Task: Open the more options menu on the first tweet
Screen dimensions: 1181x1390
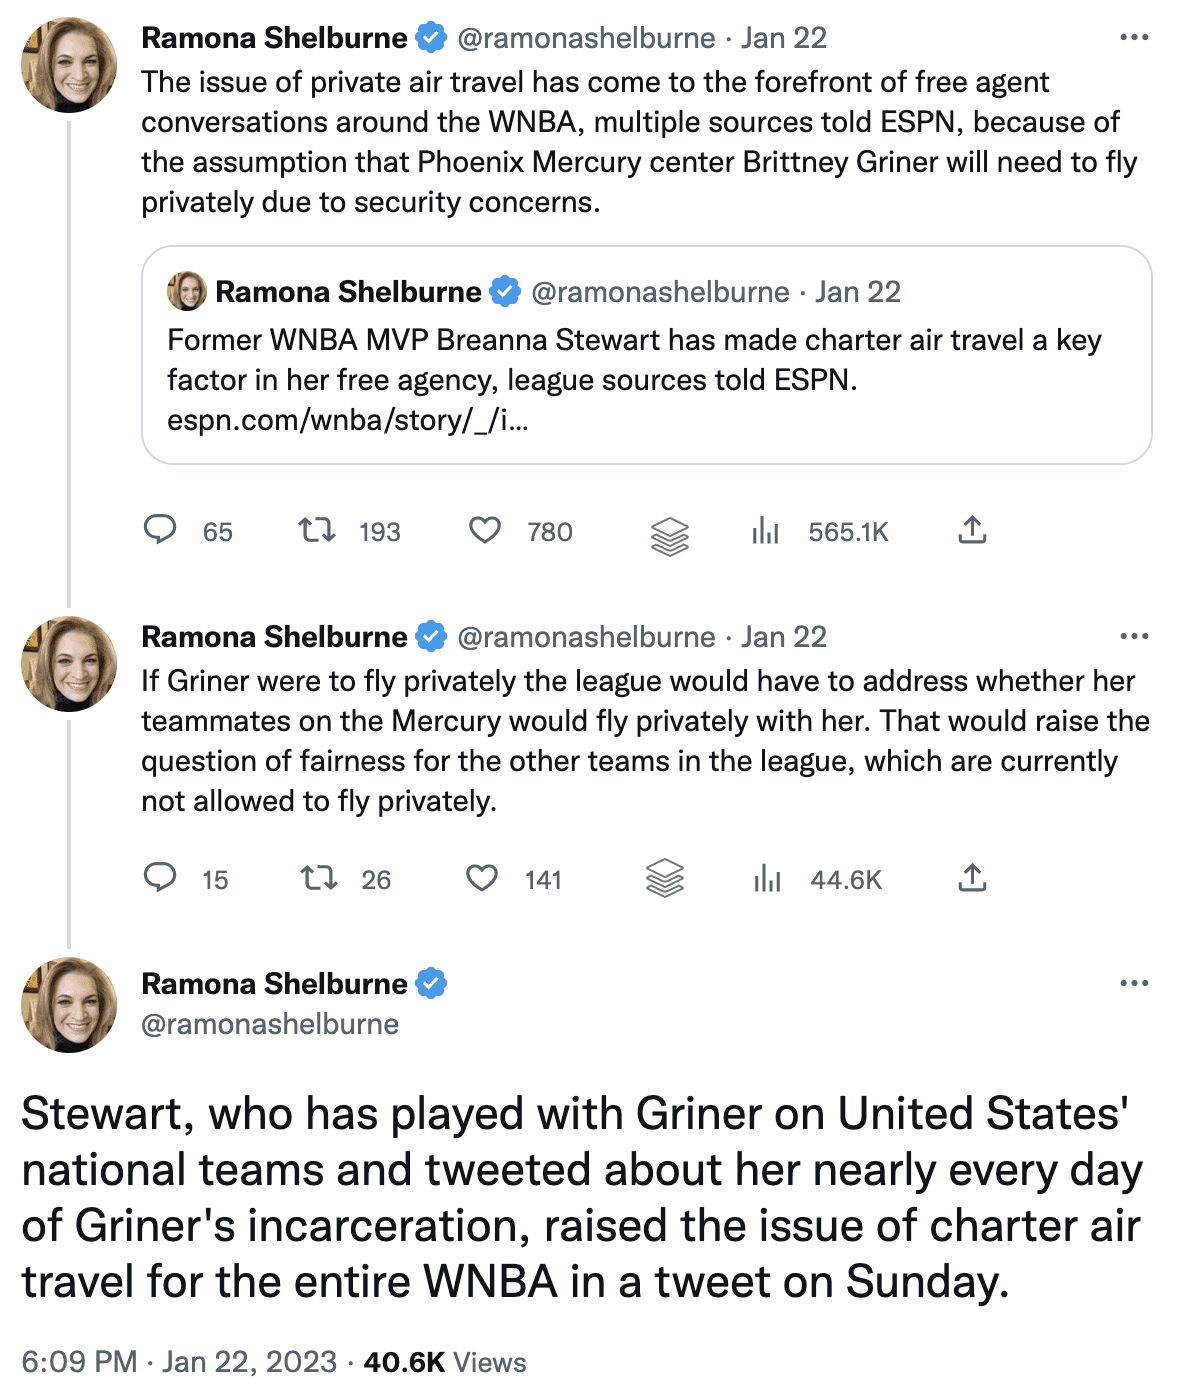Action: [x=1134, y=38]
